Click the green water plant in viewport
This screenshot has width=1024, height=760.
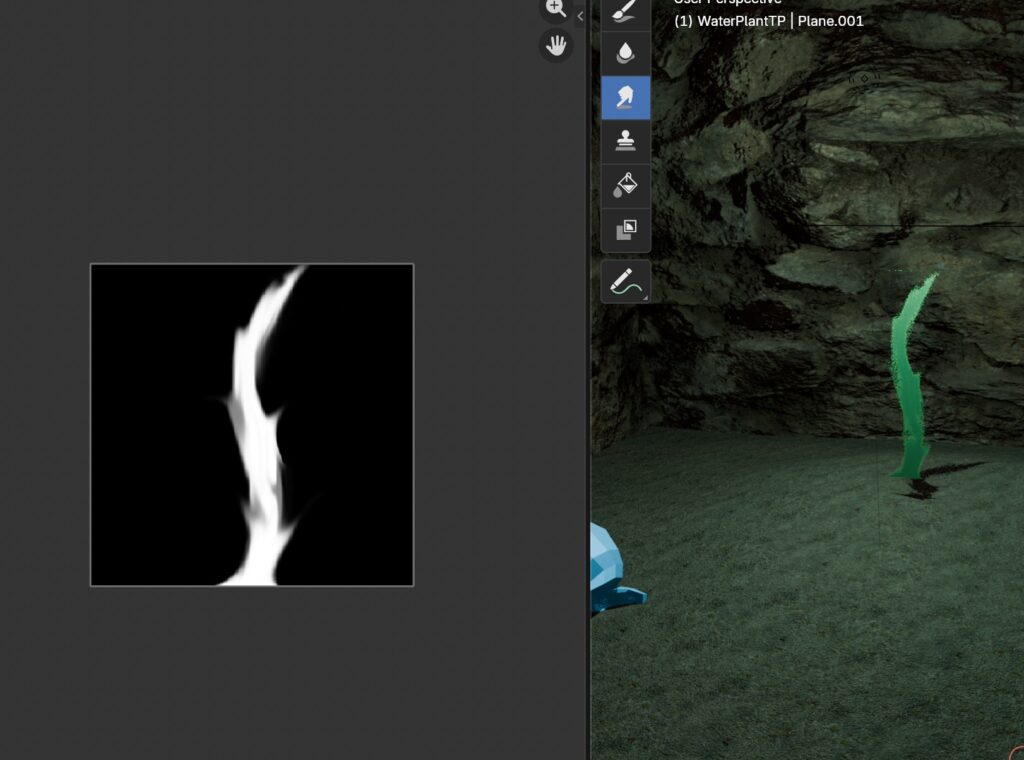coord(911,380)
